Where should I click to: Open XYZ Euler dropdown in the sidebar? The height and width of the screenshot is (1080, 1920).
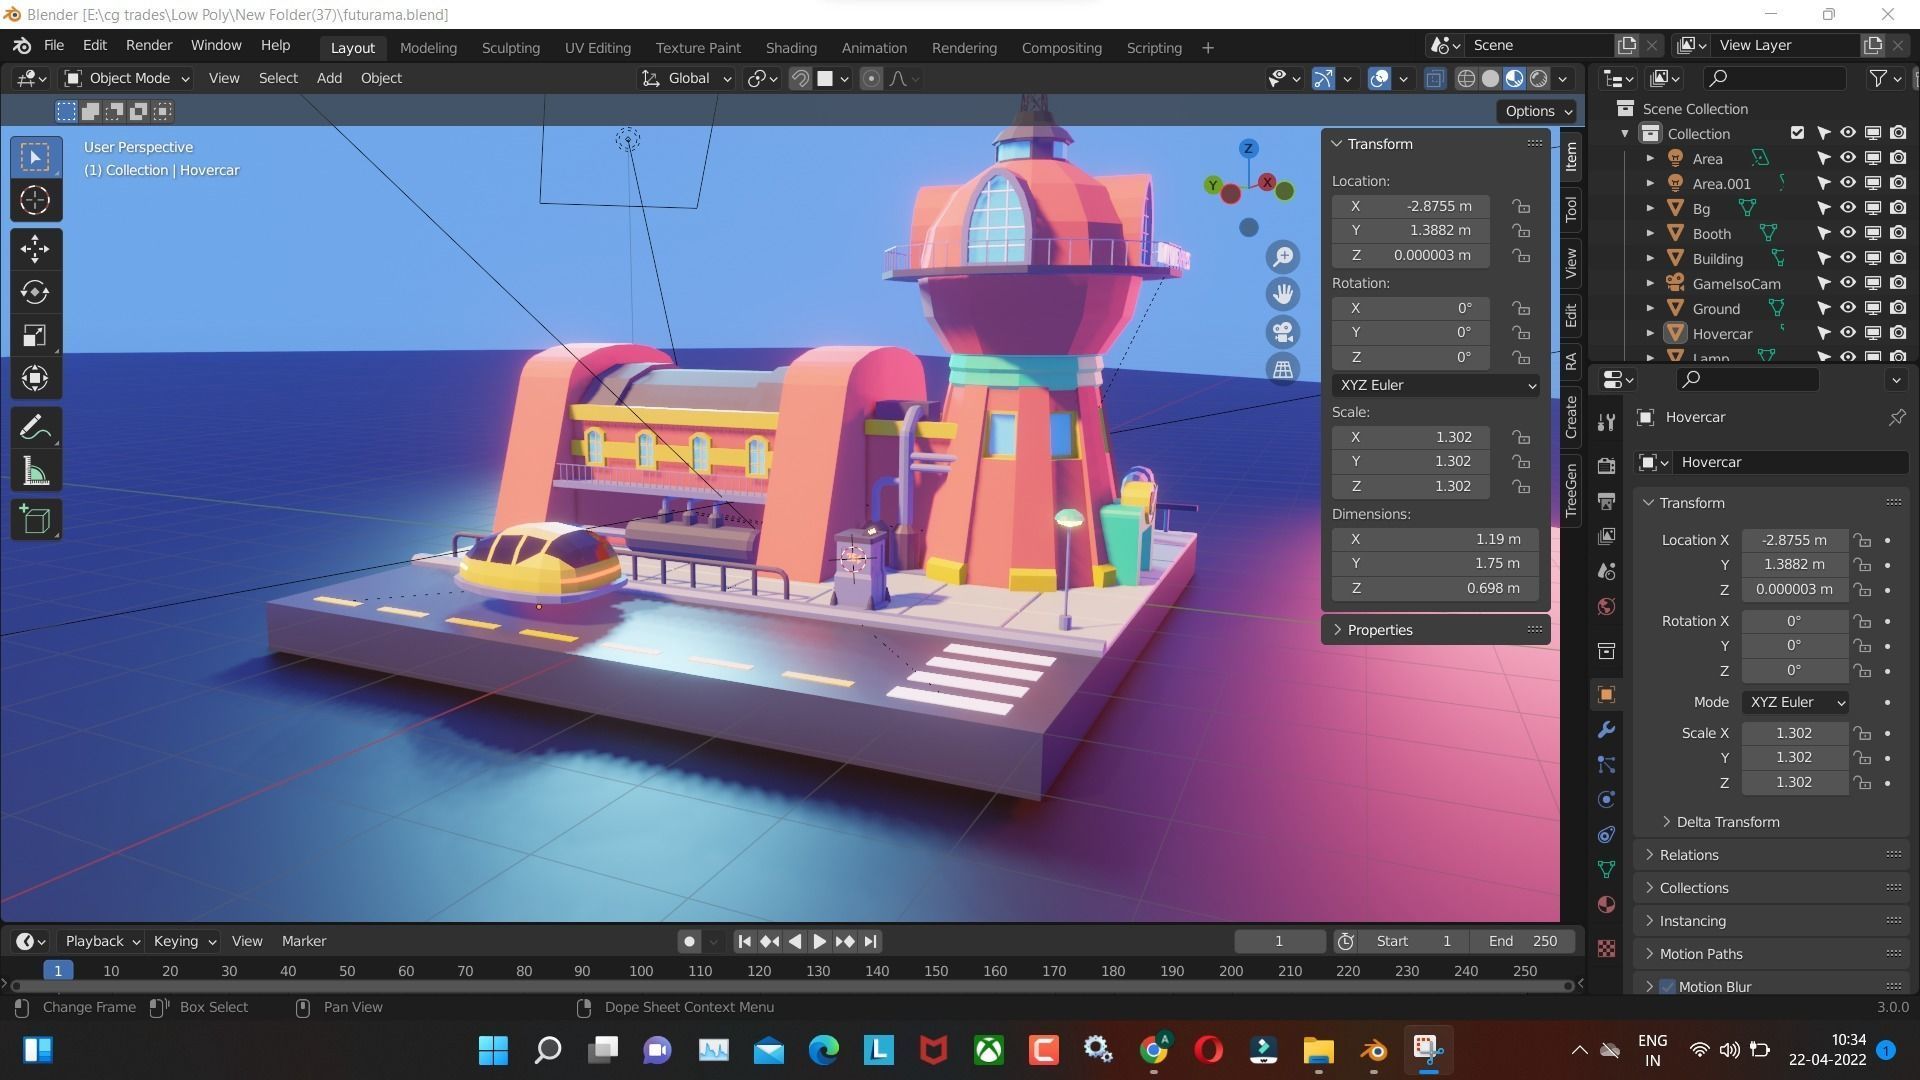(x=1435, y=385)
